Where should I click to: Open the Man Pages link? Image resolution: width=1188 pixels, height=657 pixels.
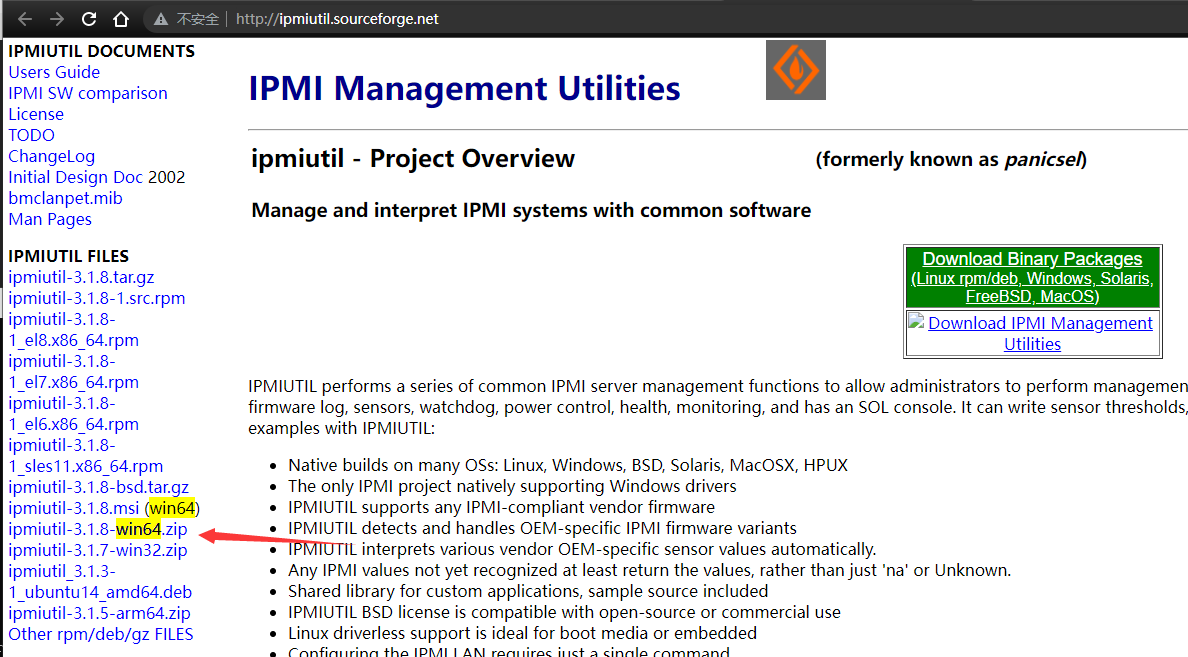(50, 220)
